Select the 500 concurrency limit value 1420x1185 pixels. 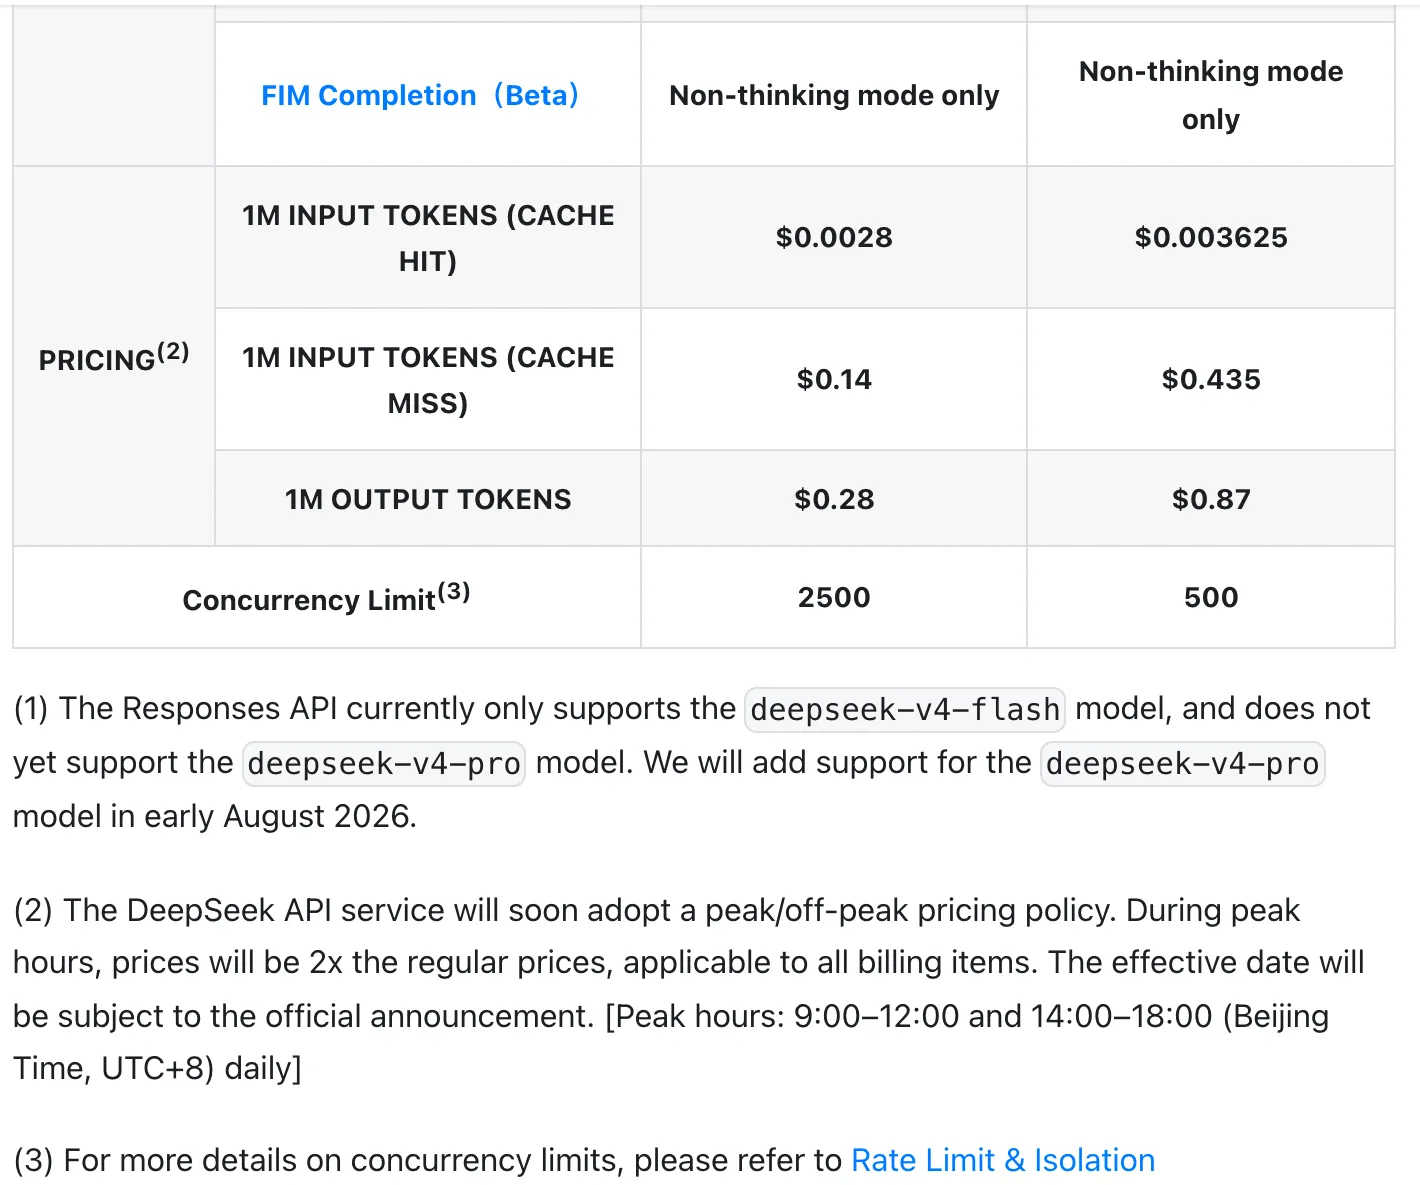click(1211, 597)
